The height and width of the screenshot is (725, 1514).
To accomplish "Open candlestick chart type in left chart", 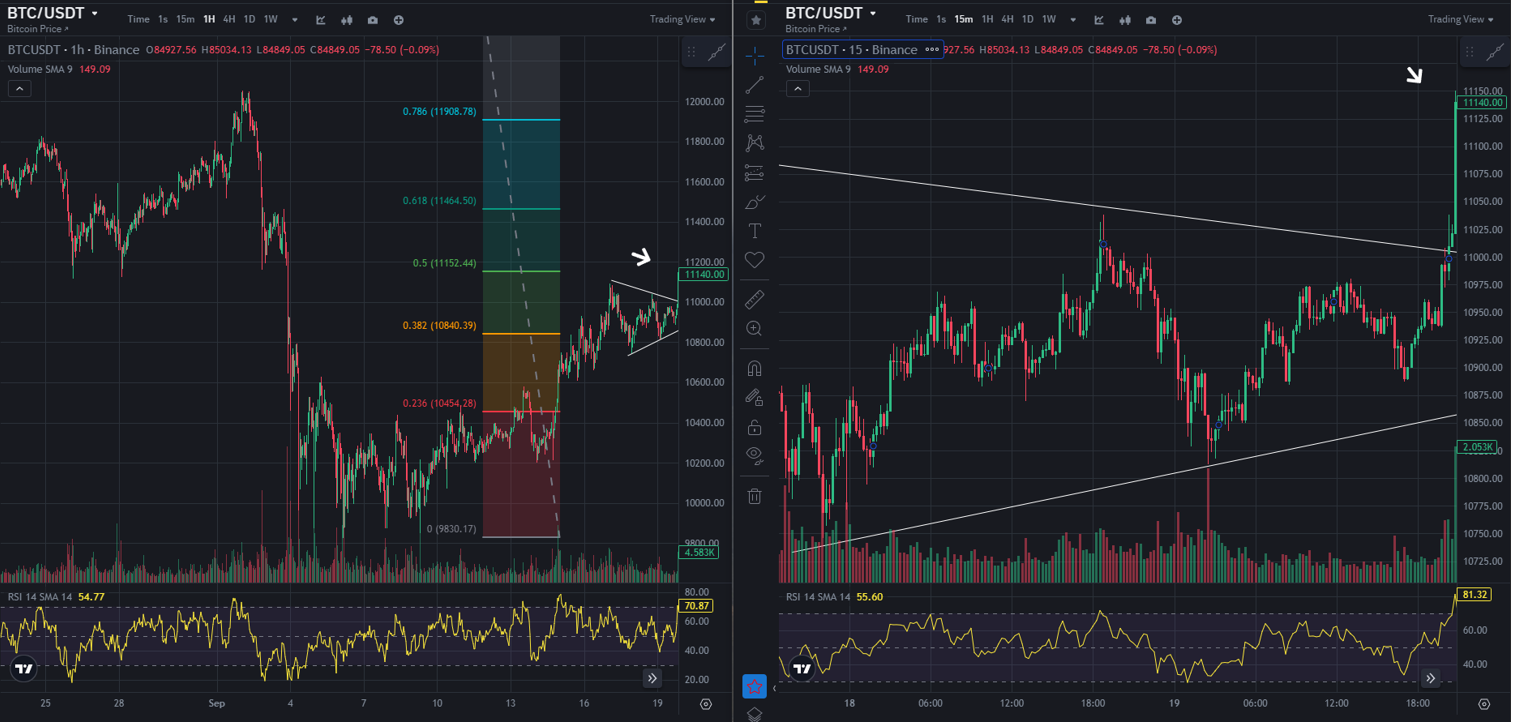I will click(347, 20).
